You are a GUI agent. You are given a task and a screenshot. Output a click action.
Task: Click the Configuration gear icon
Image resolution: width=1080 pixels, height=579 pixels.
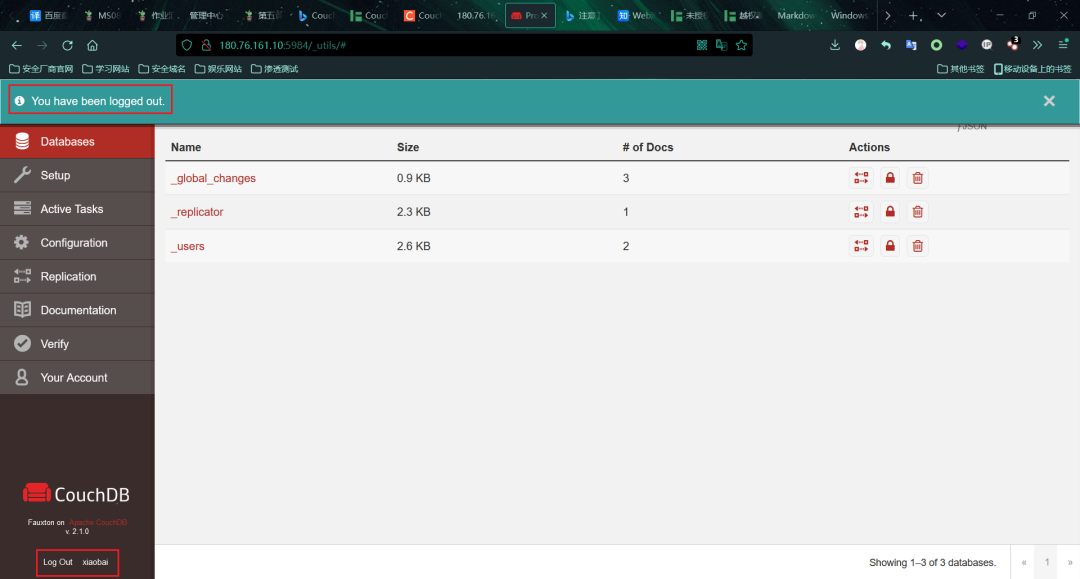pos(22,242)
